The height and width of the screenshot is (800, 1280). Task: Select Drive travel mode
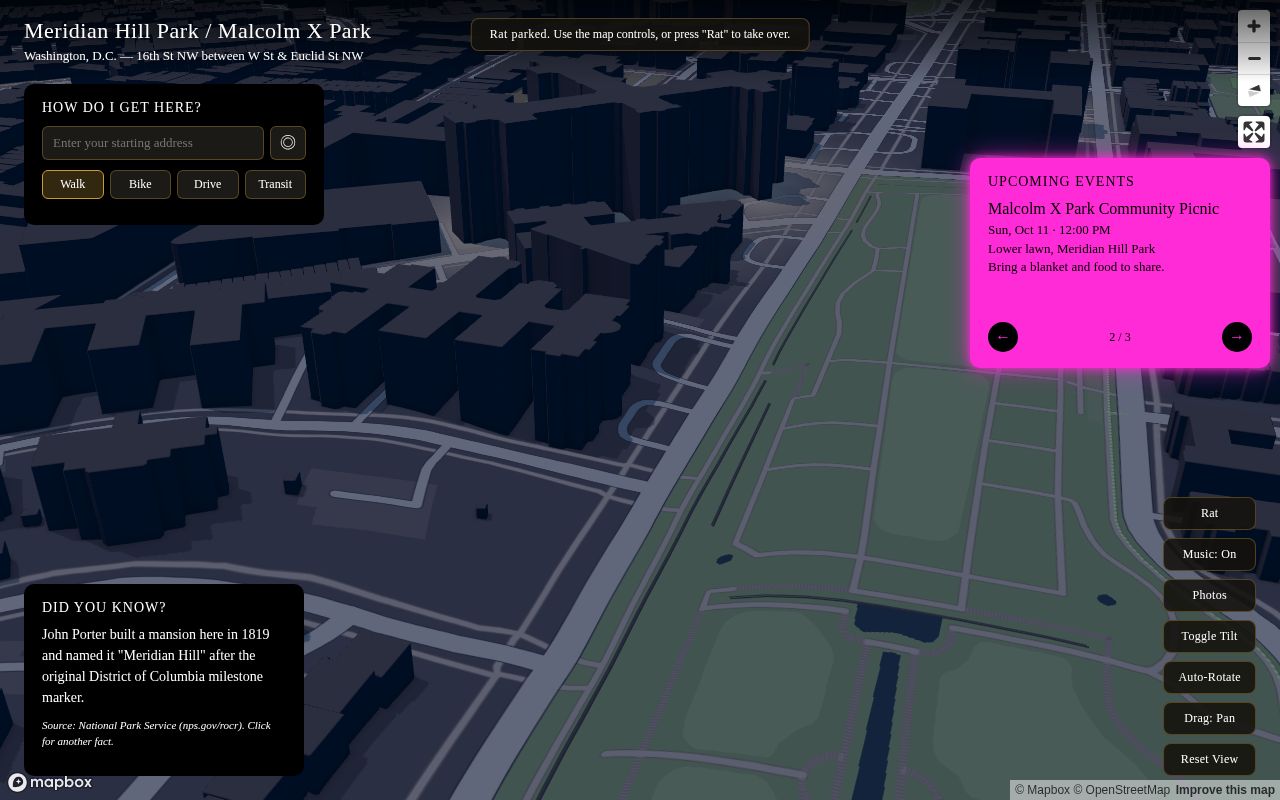(x=208, y=184)
